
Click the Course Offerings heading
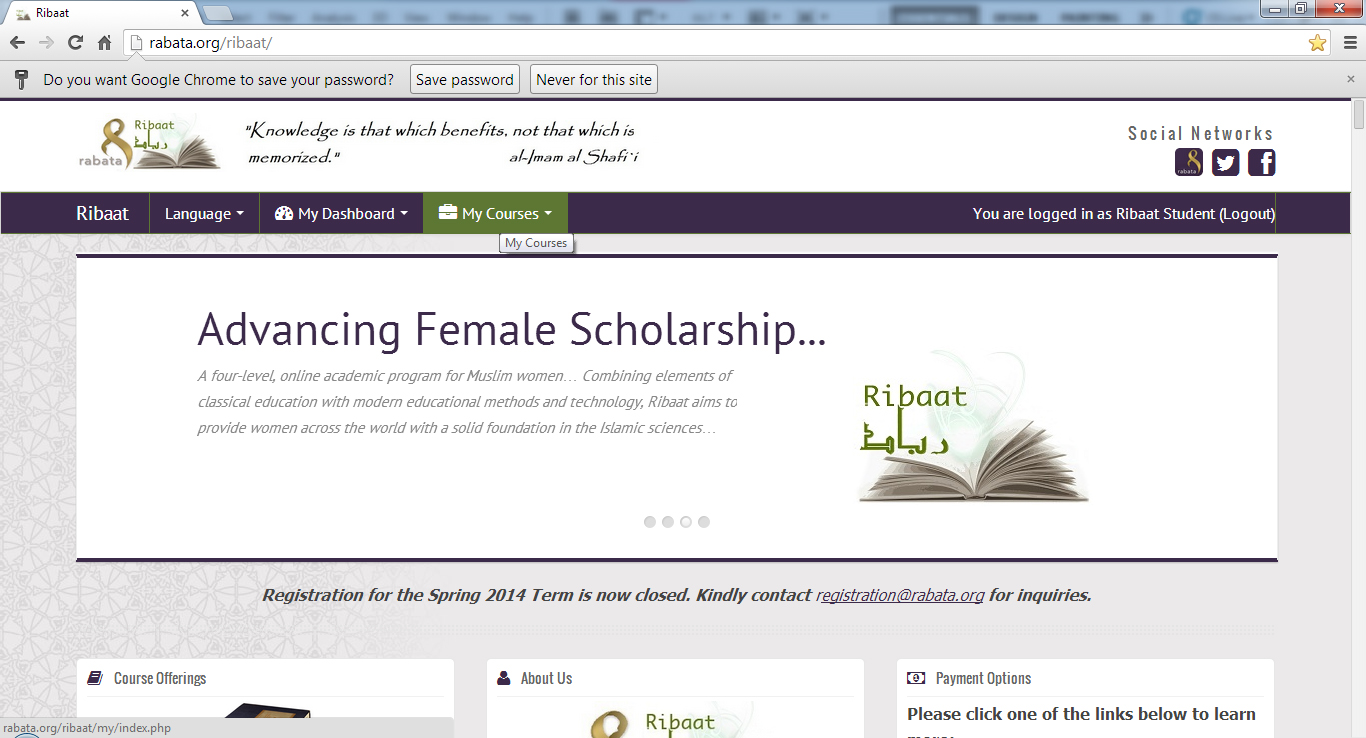point(160,678)
